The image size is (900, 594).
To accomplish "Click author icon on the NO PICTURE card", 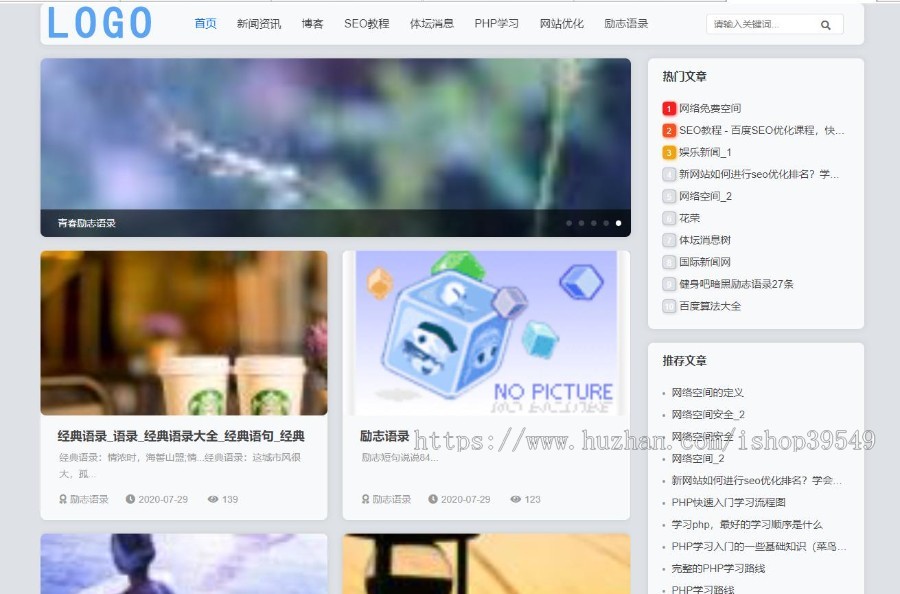I will pos(365,499).
